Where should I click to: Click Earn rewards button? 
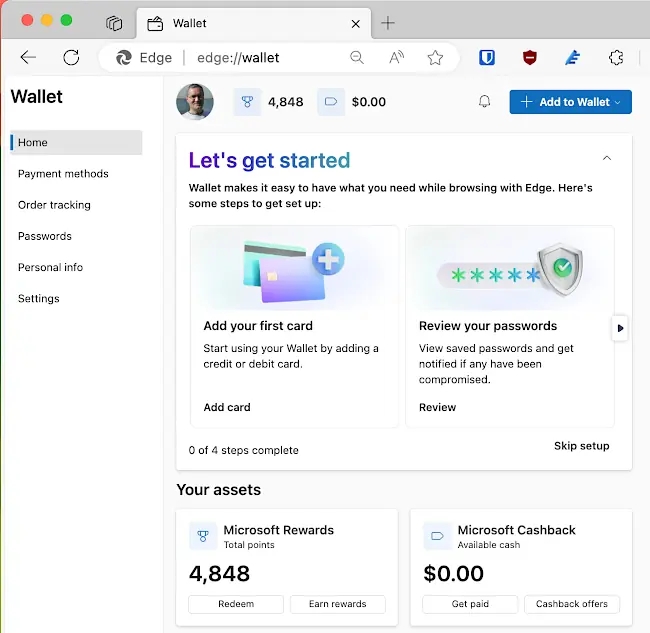(338, 604)
